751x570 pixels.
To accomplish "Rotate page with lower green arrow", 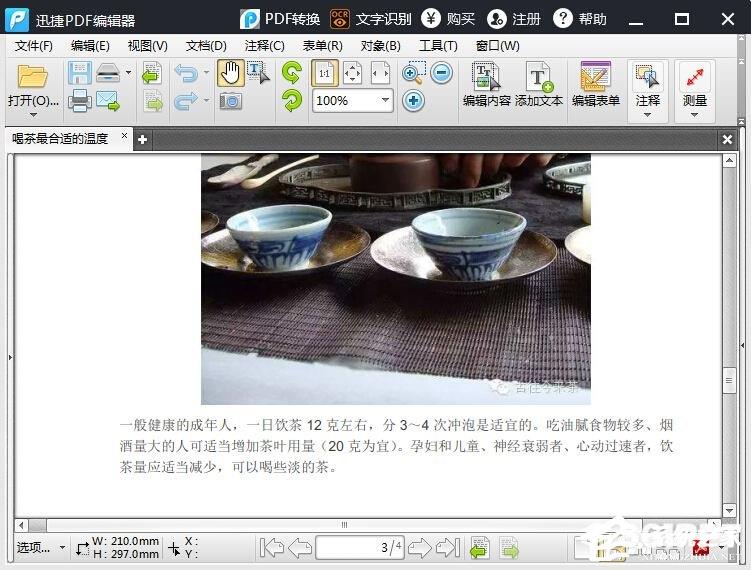I will pos(292,101).
